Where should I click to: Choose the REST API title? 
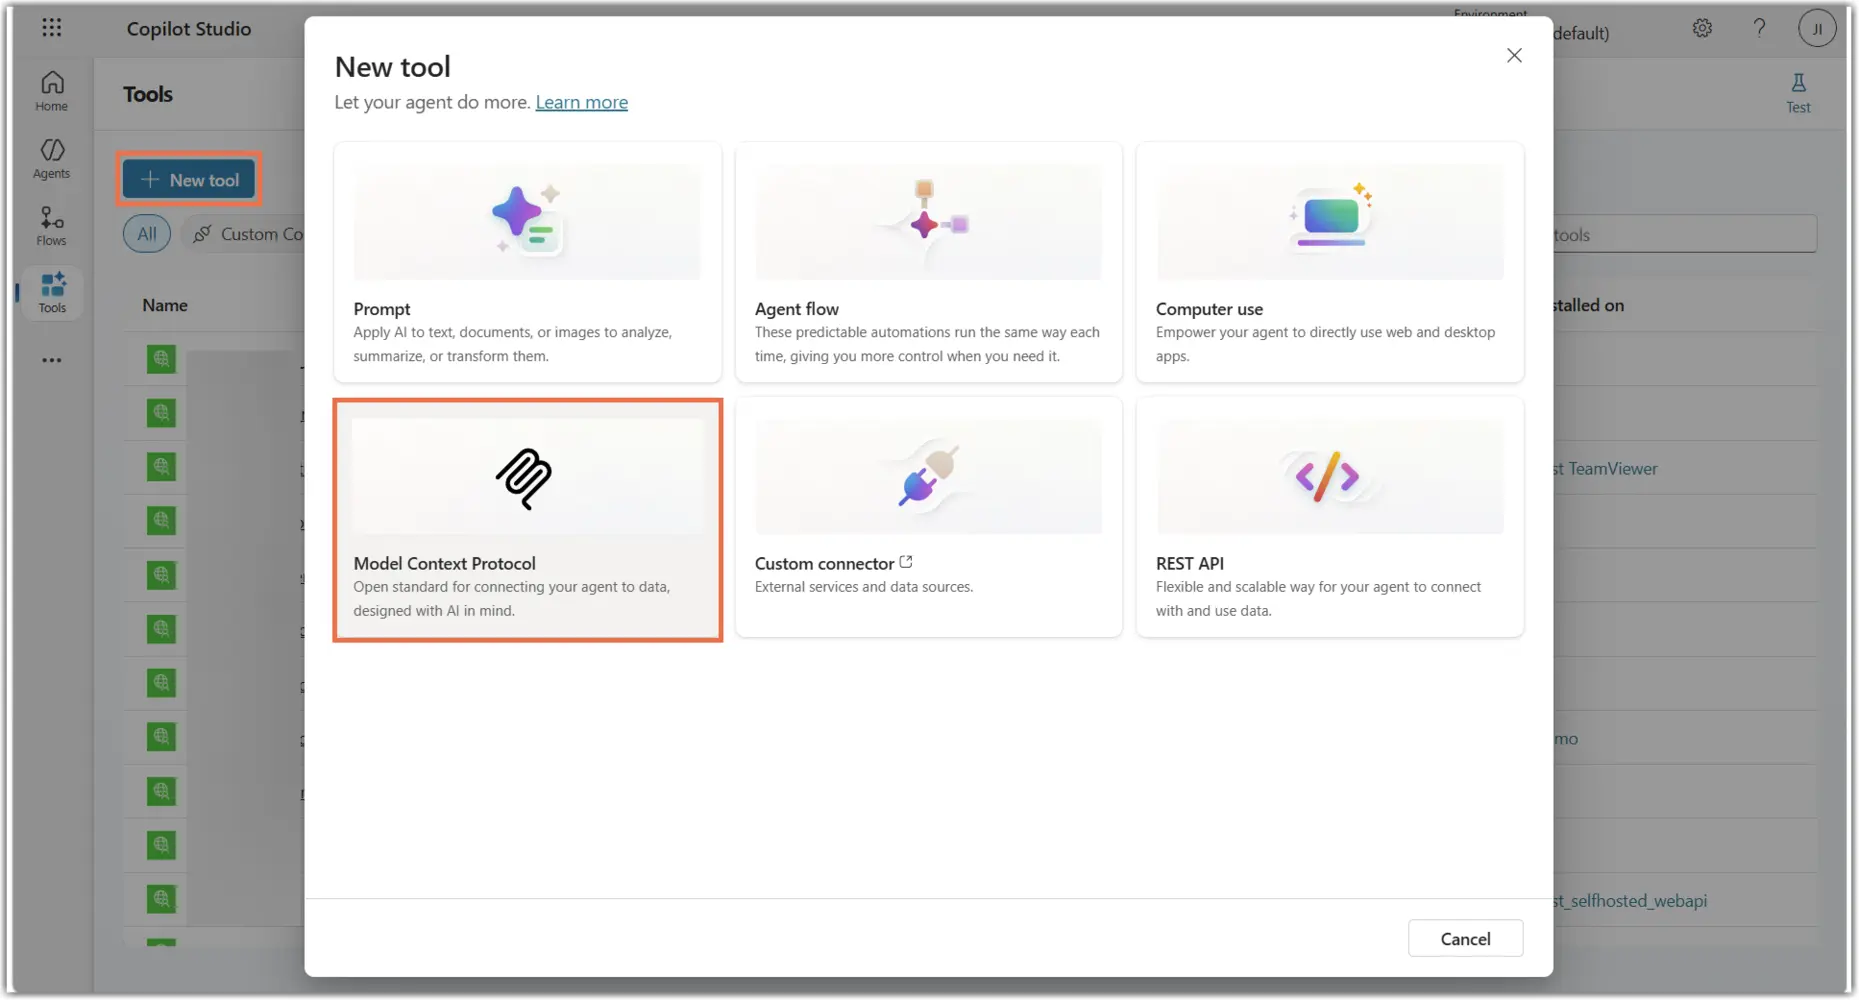click(x=1189, y=563)
